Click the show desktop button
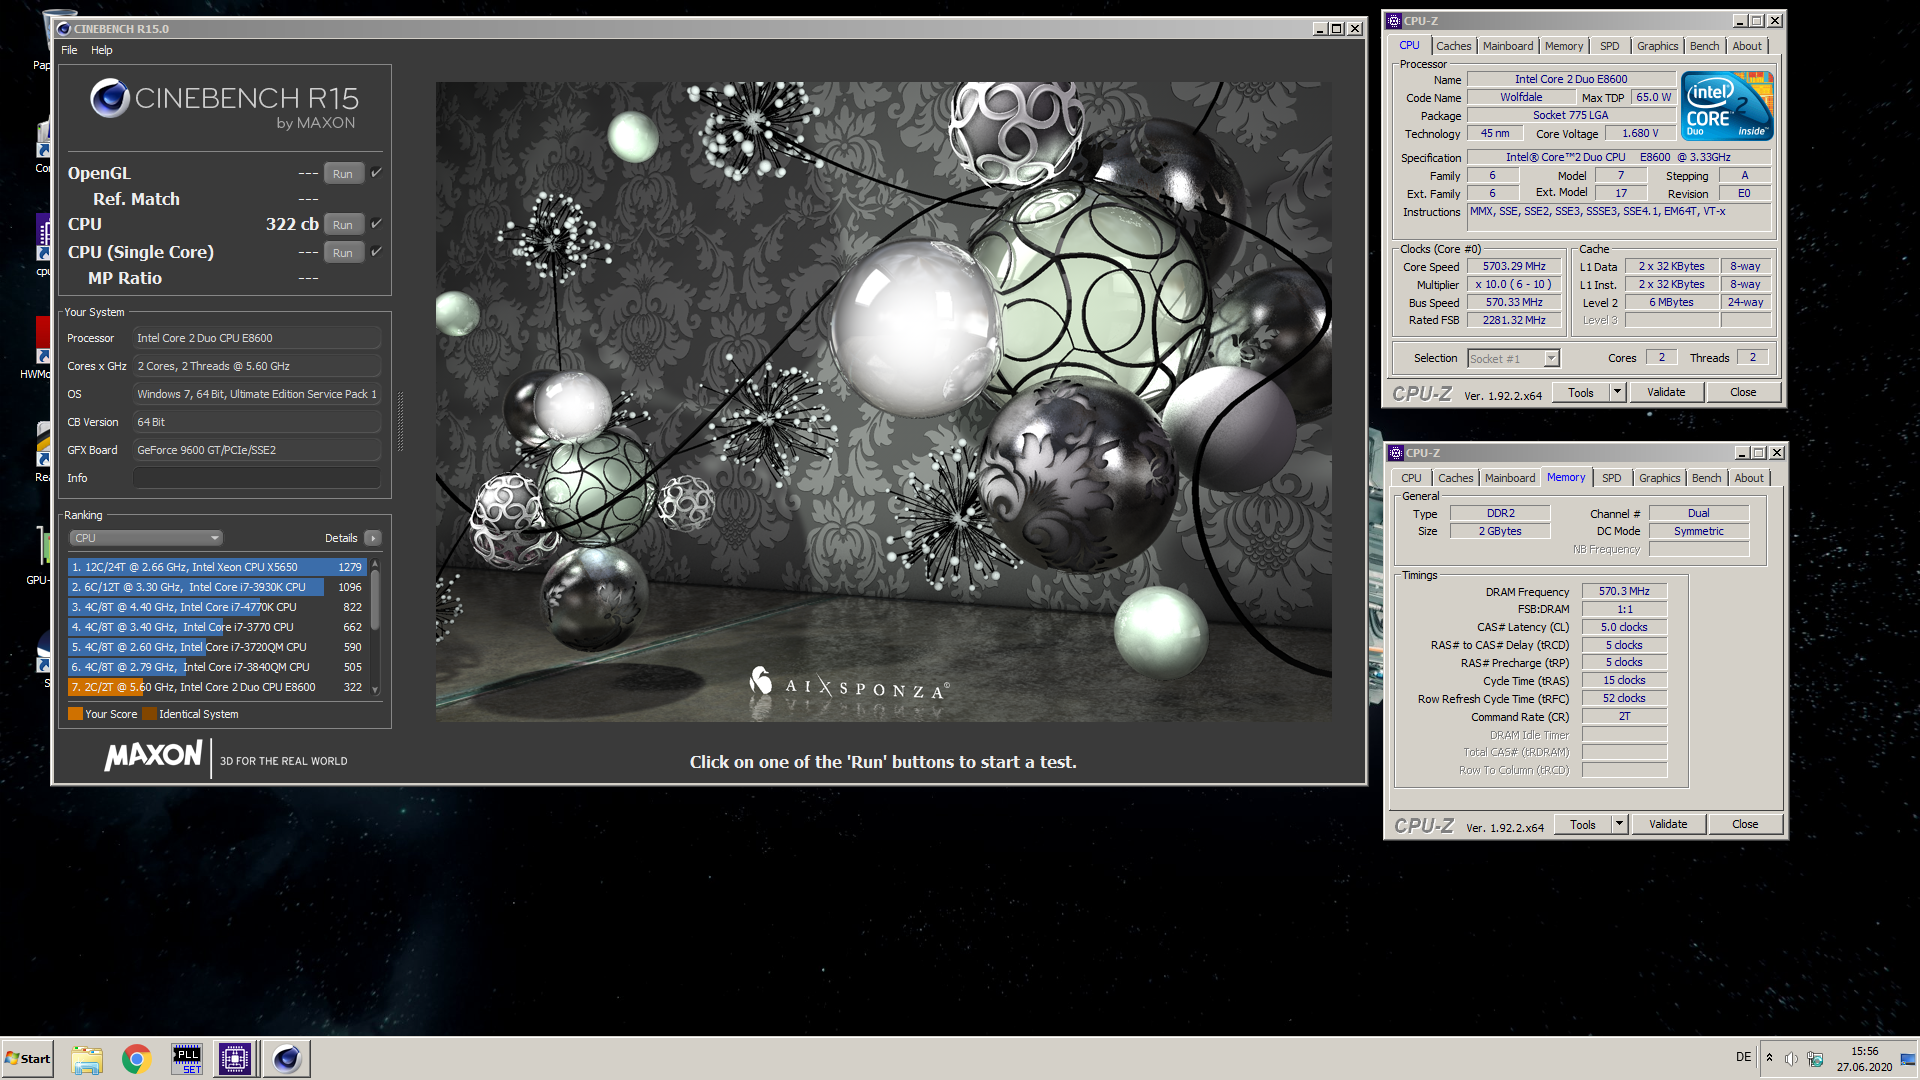This screenshot has height=1080, width=1920. [x=1909, y=1059]
